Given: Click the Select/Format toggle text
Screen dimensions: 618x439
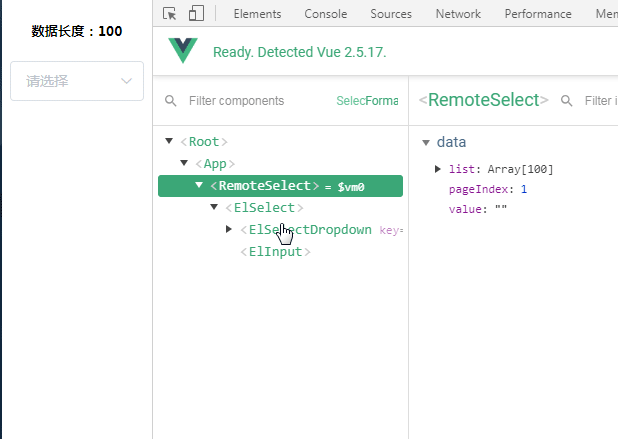Looking at the screenshot, I should coord(367,101).
